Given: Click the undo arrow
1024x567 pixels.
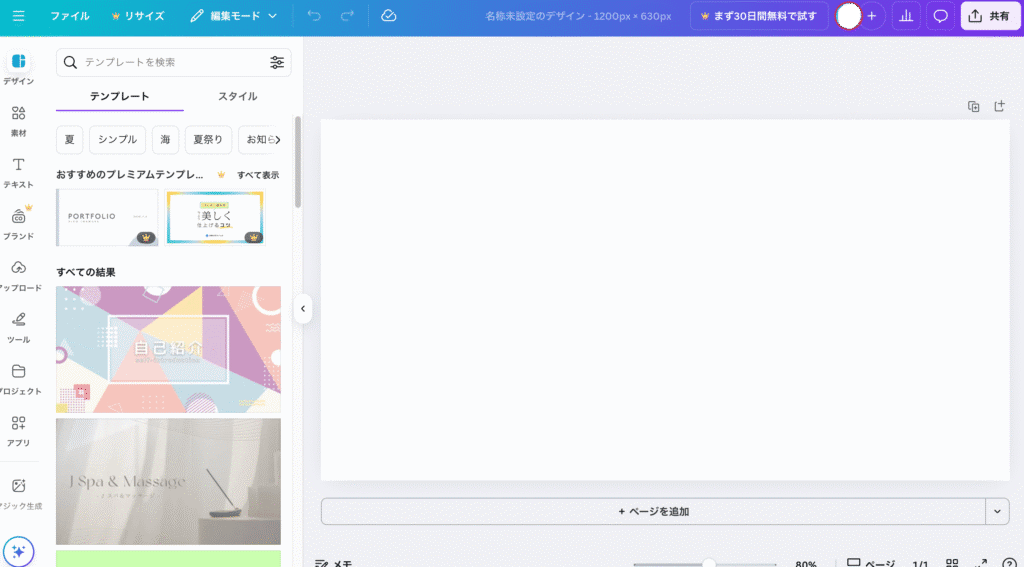Looking at the screenshot, I should (314, 16).
